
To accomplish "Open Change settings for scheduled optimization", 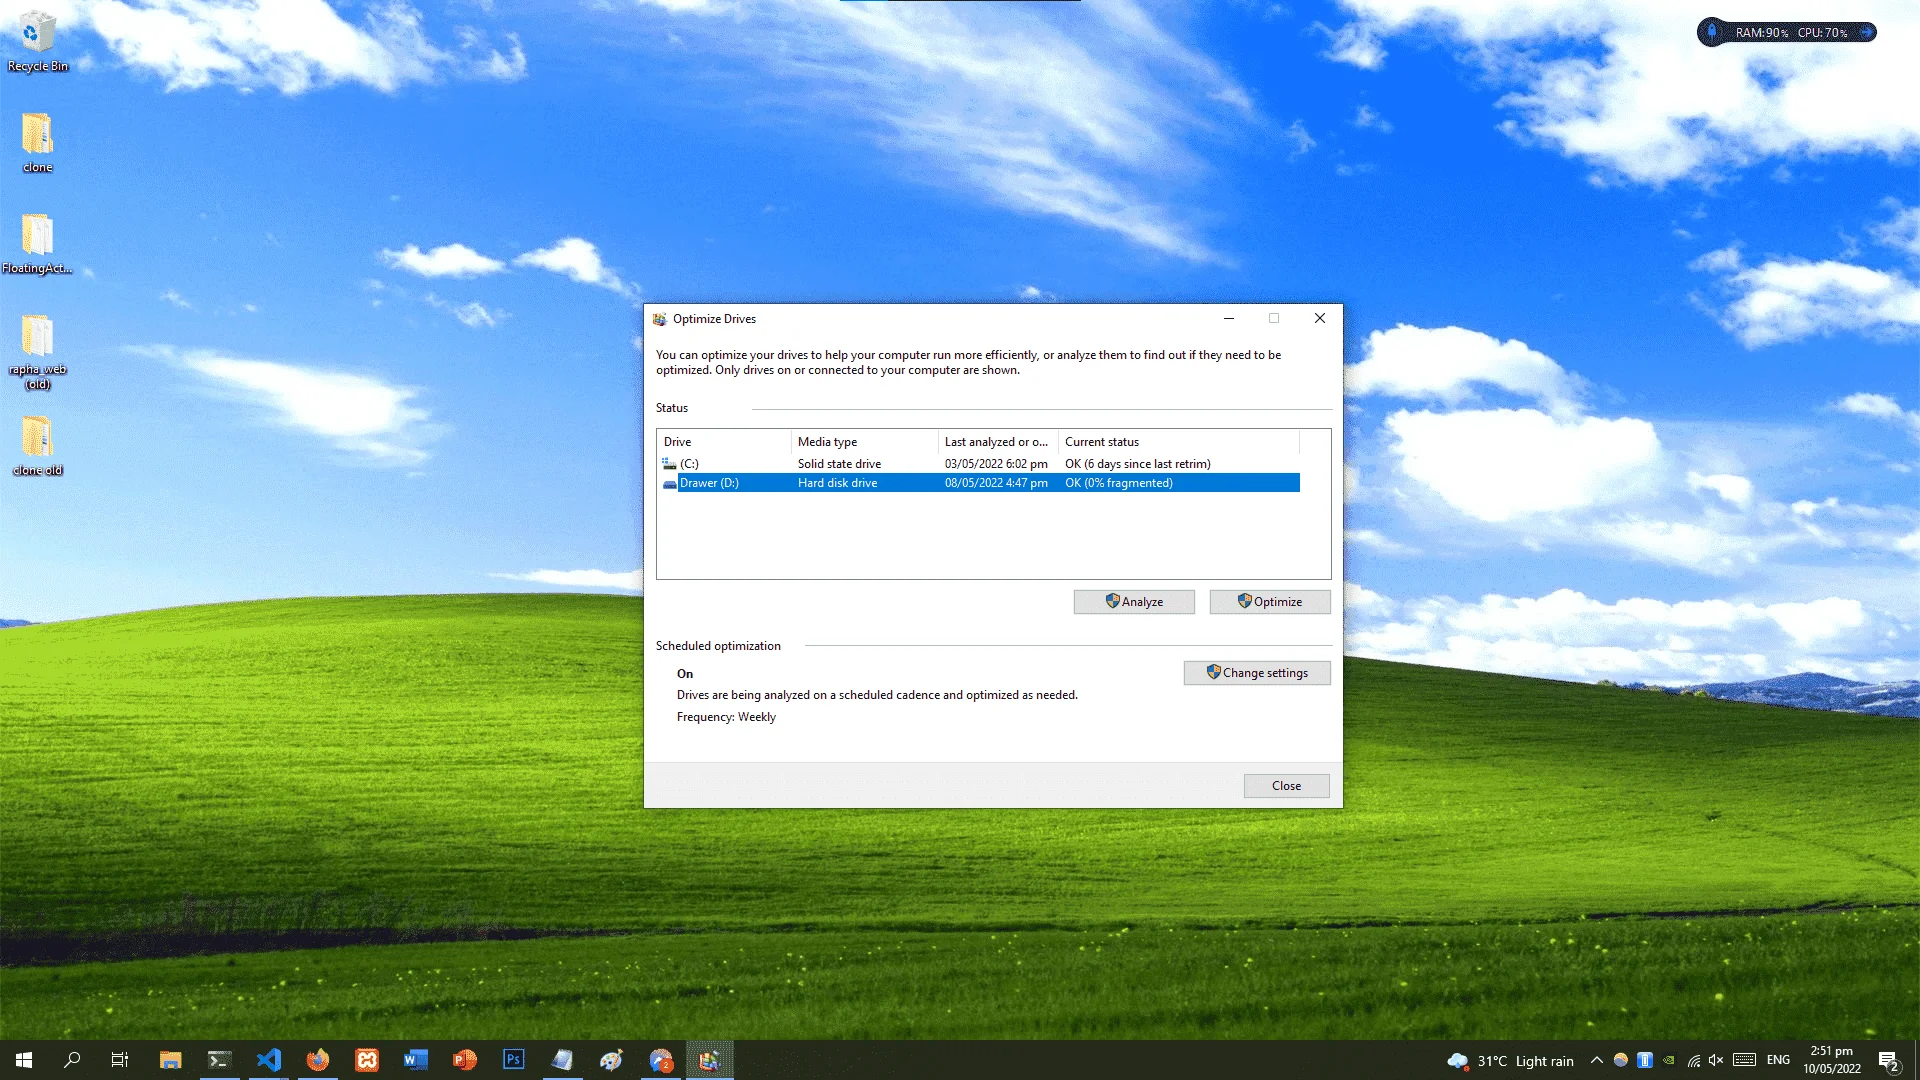I will 1257,673.
